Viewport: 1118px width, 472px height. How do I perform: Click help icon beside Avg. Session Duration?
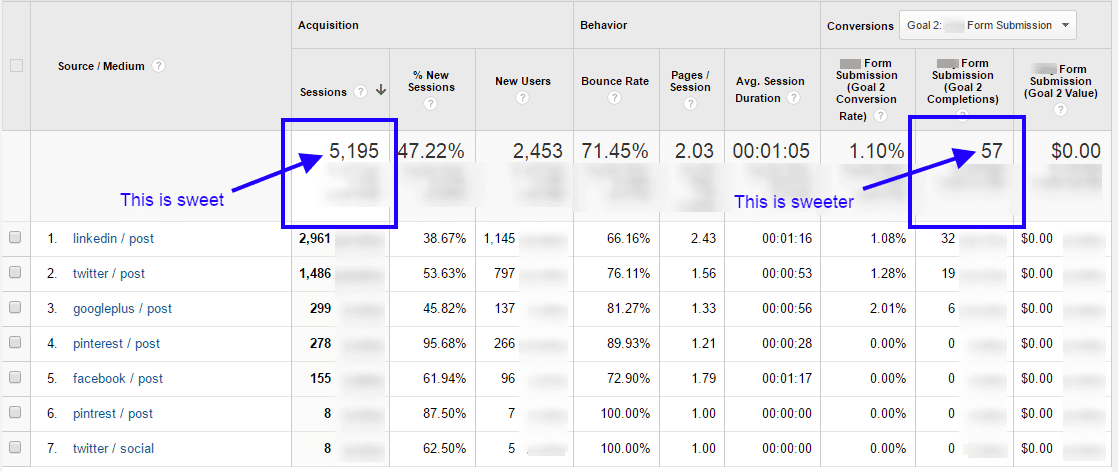point(793,98)
